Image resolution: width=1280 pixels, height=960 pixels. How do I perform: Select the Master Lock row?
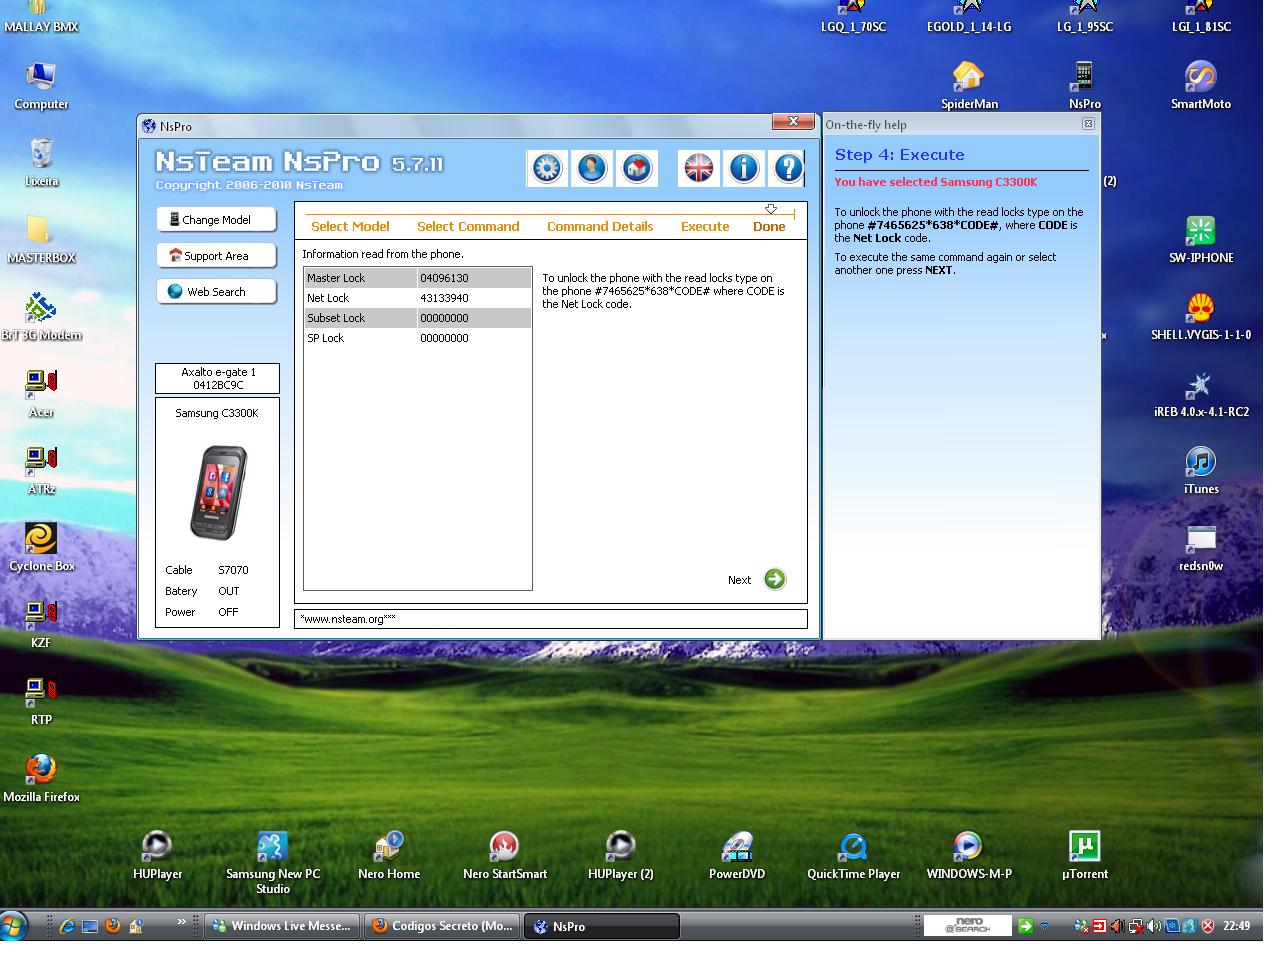[418, 278]
